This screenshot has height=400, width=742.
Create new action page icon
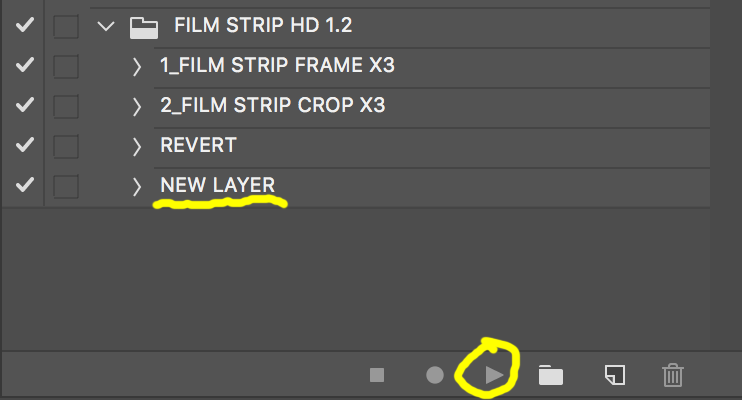[x=615, y=375]
